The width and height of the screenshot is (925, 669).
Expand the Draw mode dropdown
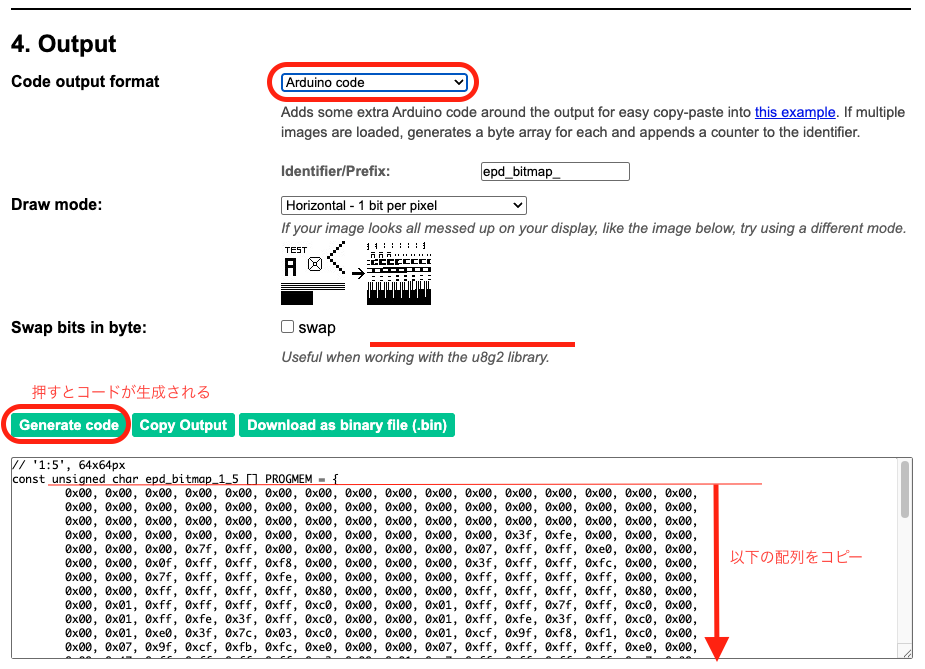point(403,205)
